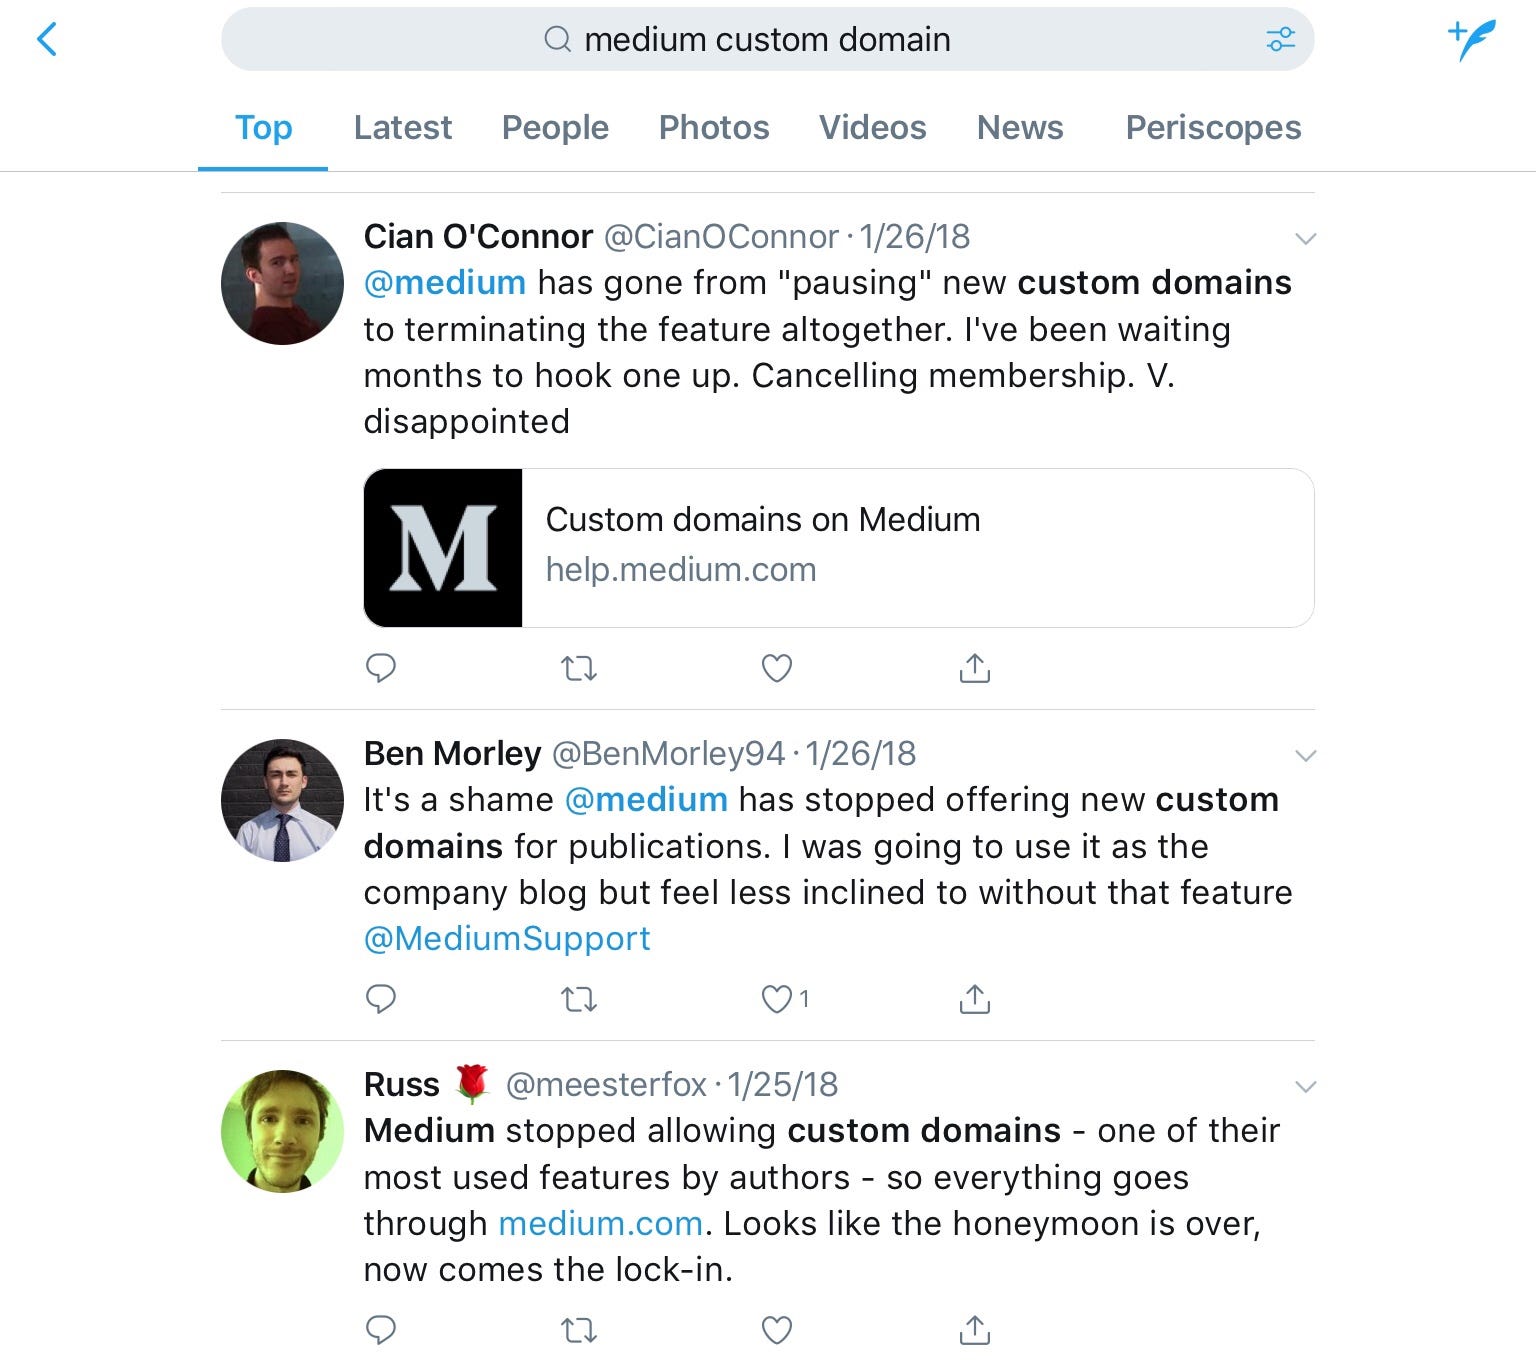Reply to Russ's tweet
Screen dimensions: 1536x1360
(381, 1329)
